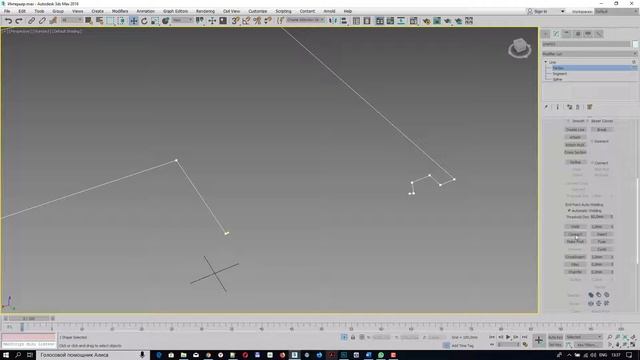Toggle the Automatic Welding checkbox

click(x=569, y=211)
